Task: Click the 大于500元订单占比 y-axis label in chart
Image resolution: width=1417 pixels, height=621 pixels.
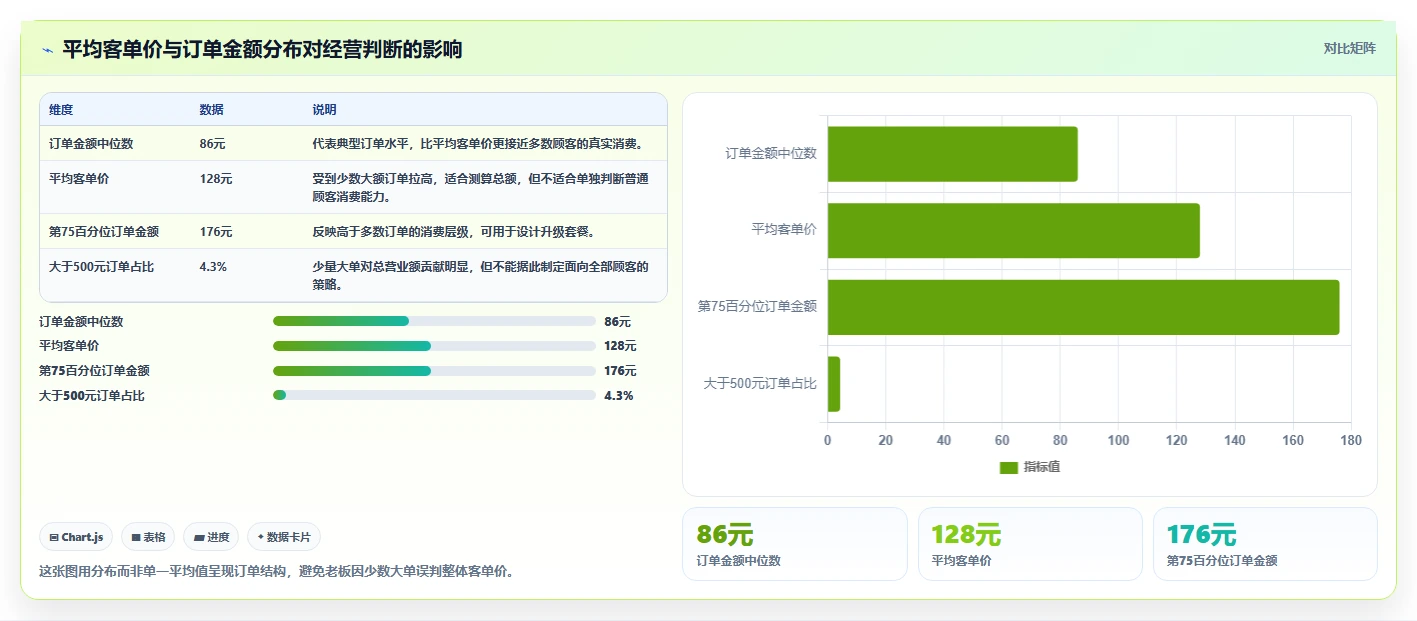Action: coord(760,384)
